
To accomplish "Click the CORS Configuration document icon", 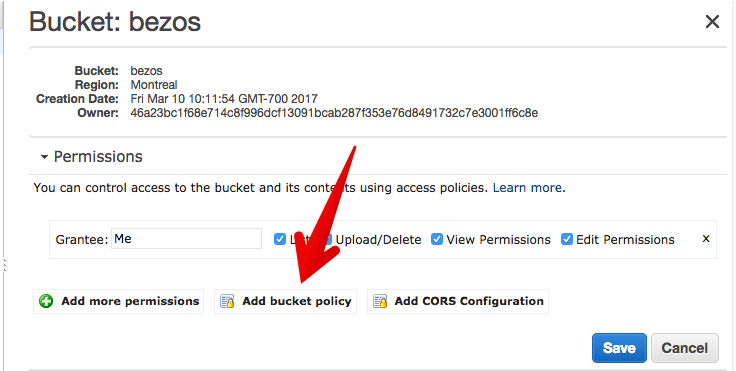I will tap(380, 301).
